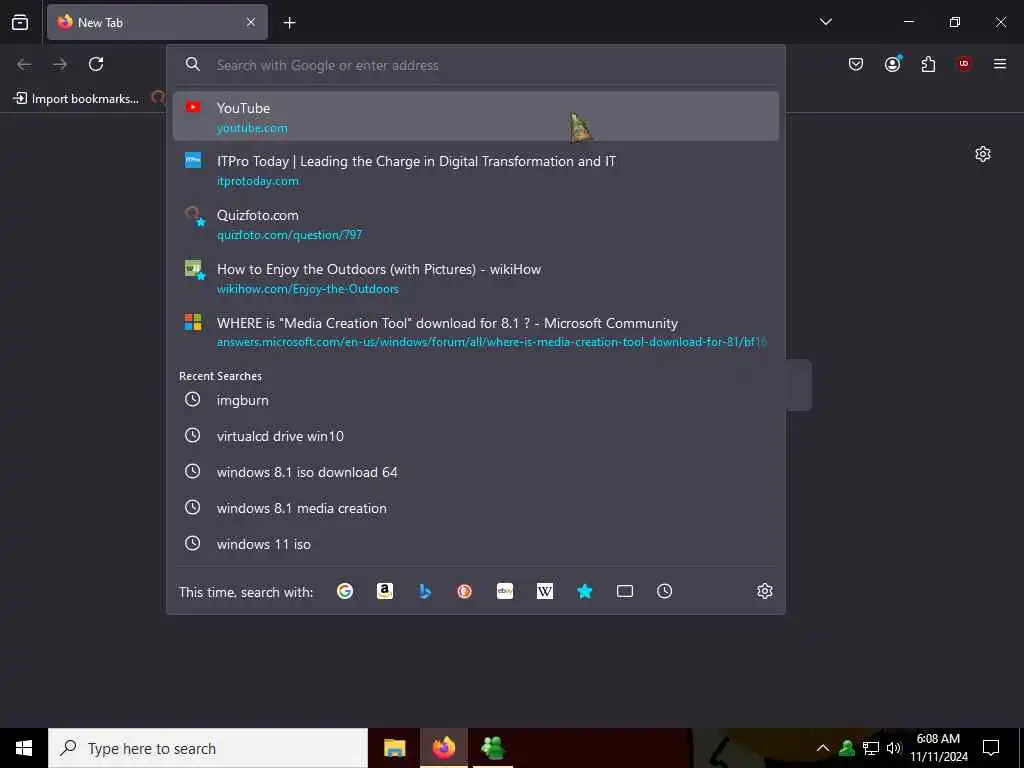Image resolution: width=1024 pixels, height=768 pixels.
Task: Open search settings gear in dropdown
Action: tap(765, 591)
